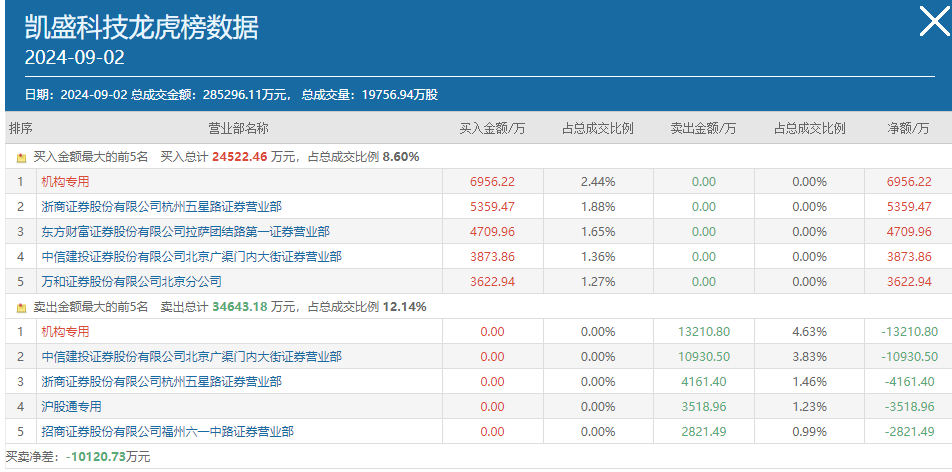Viewport: 952px width, 472px height.
Task: Click net amount -3518.96
Action: tap(909, 406)
